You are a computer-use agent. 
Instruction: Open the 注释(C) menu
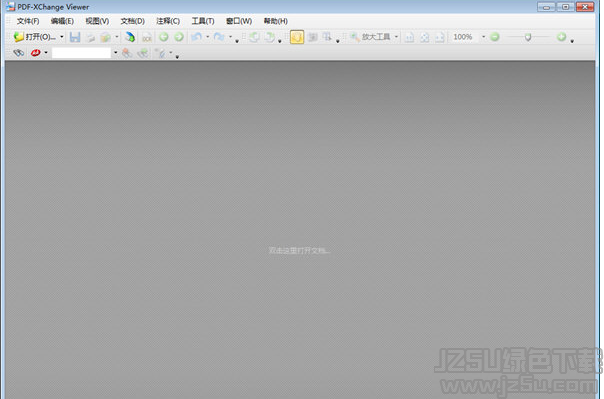pos(168,21)
